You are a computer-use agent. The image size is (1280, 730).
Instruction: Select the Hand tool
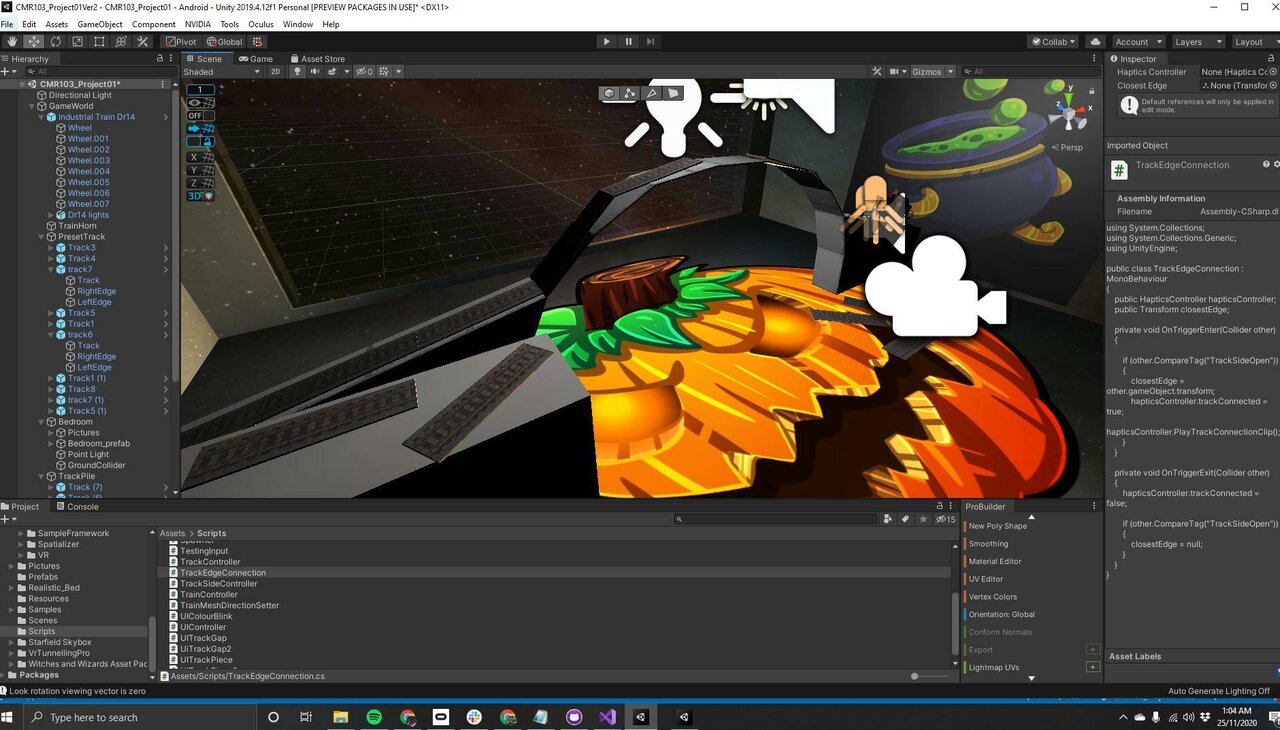click(12, 42)
